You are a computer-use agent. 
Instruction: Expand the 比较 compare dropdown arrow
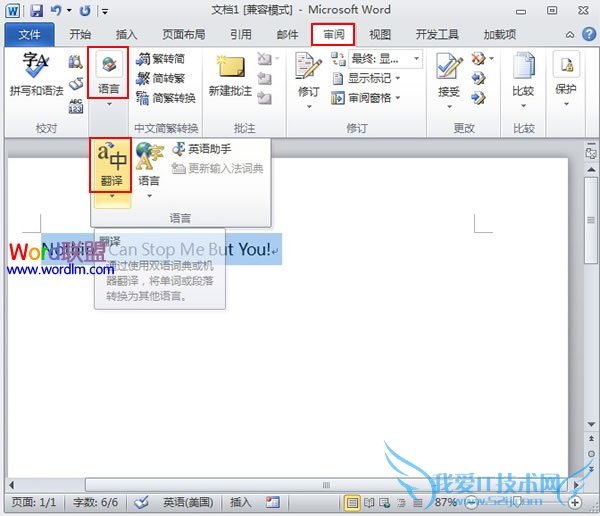coord(523,106)
